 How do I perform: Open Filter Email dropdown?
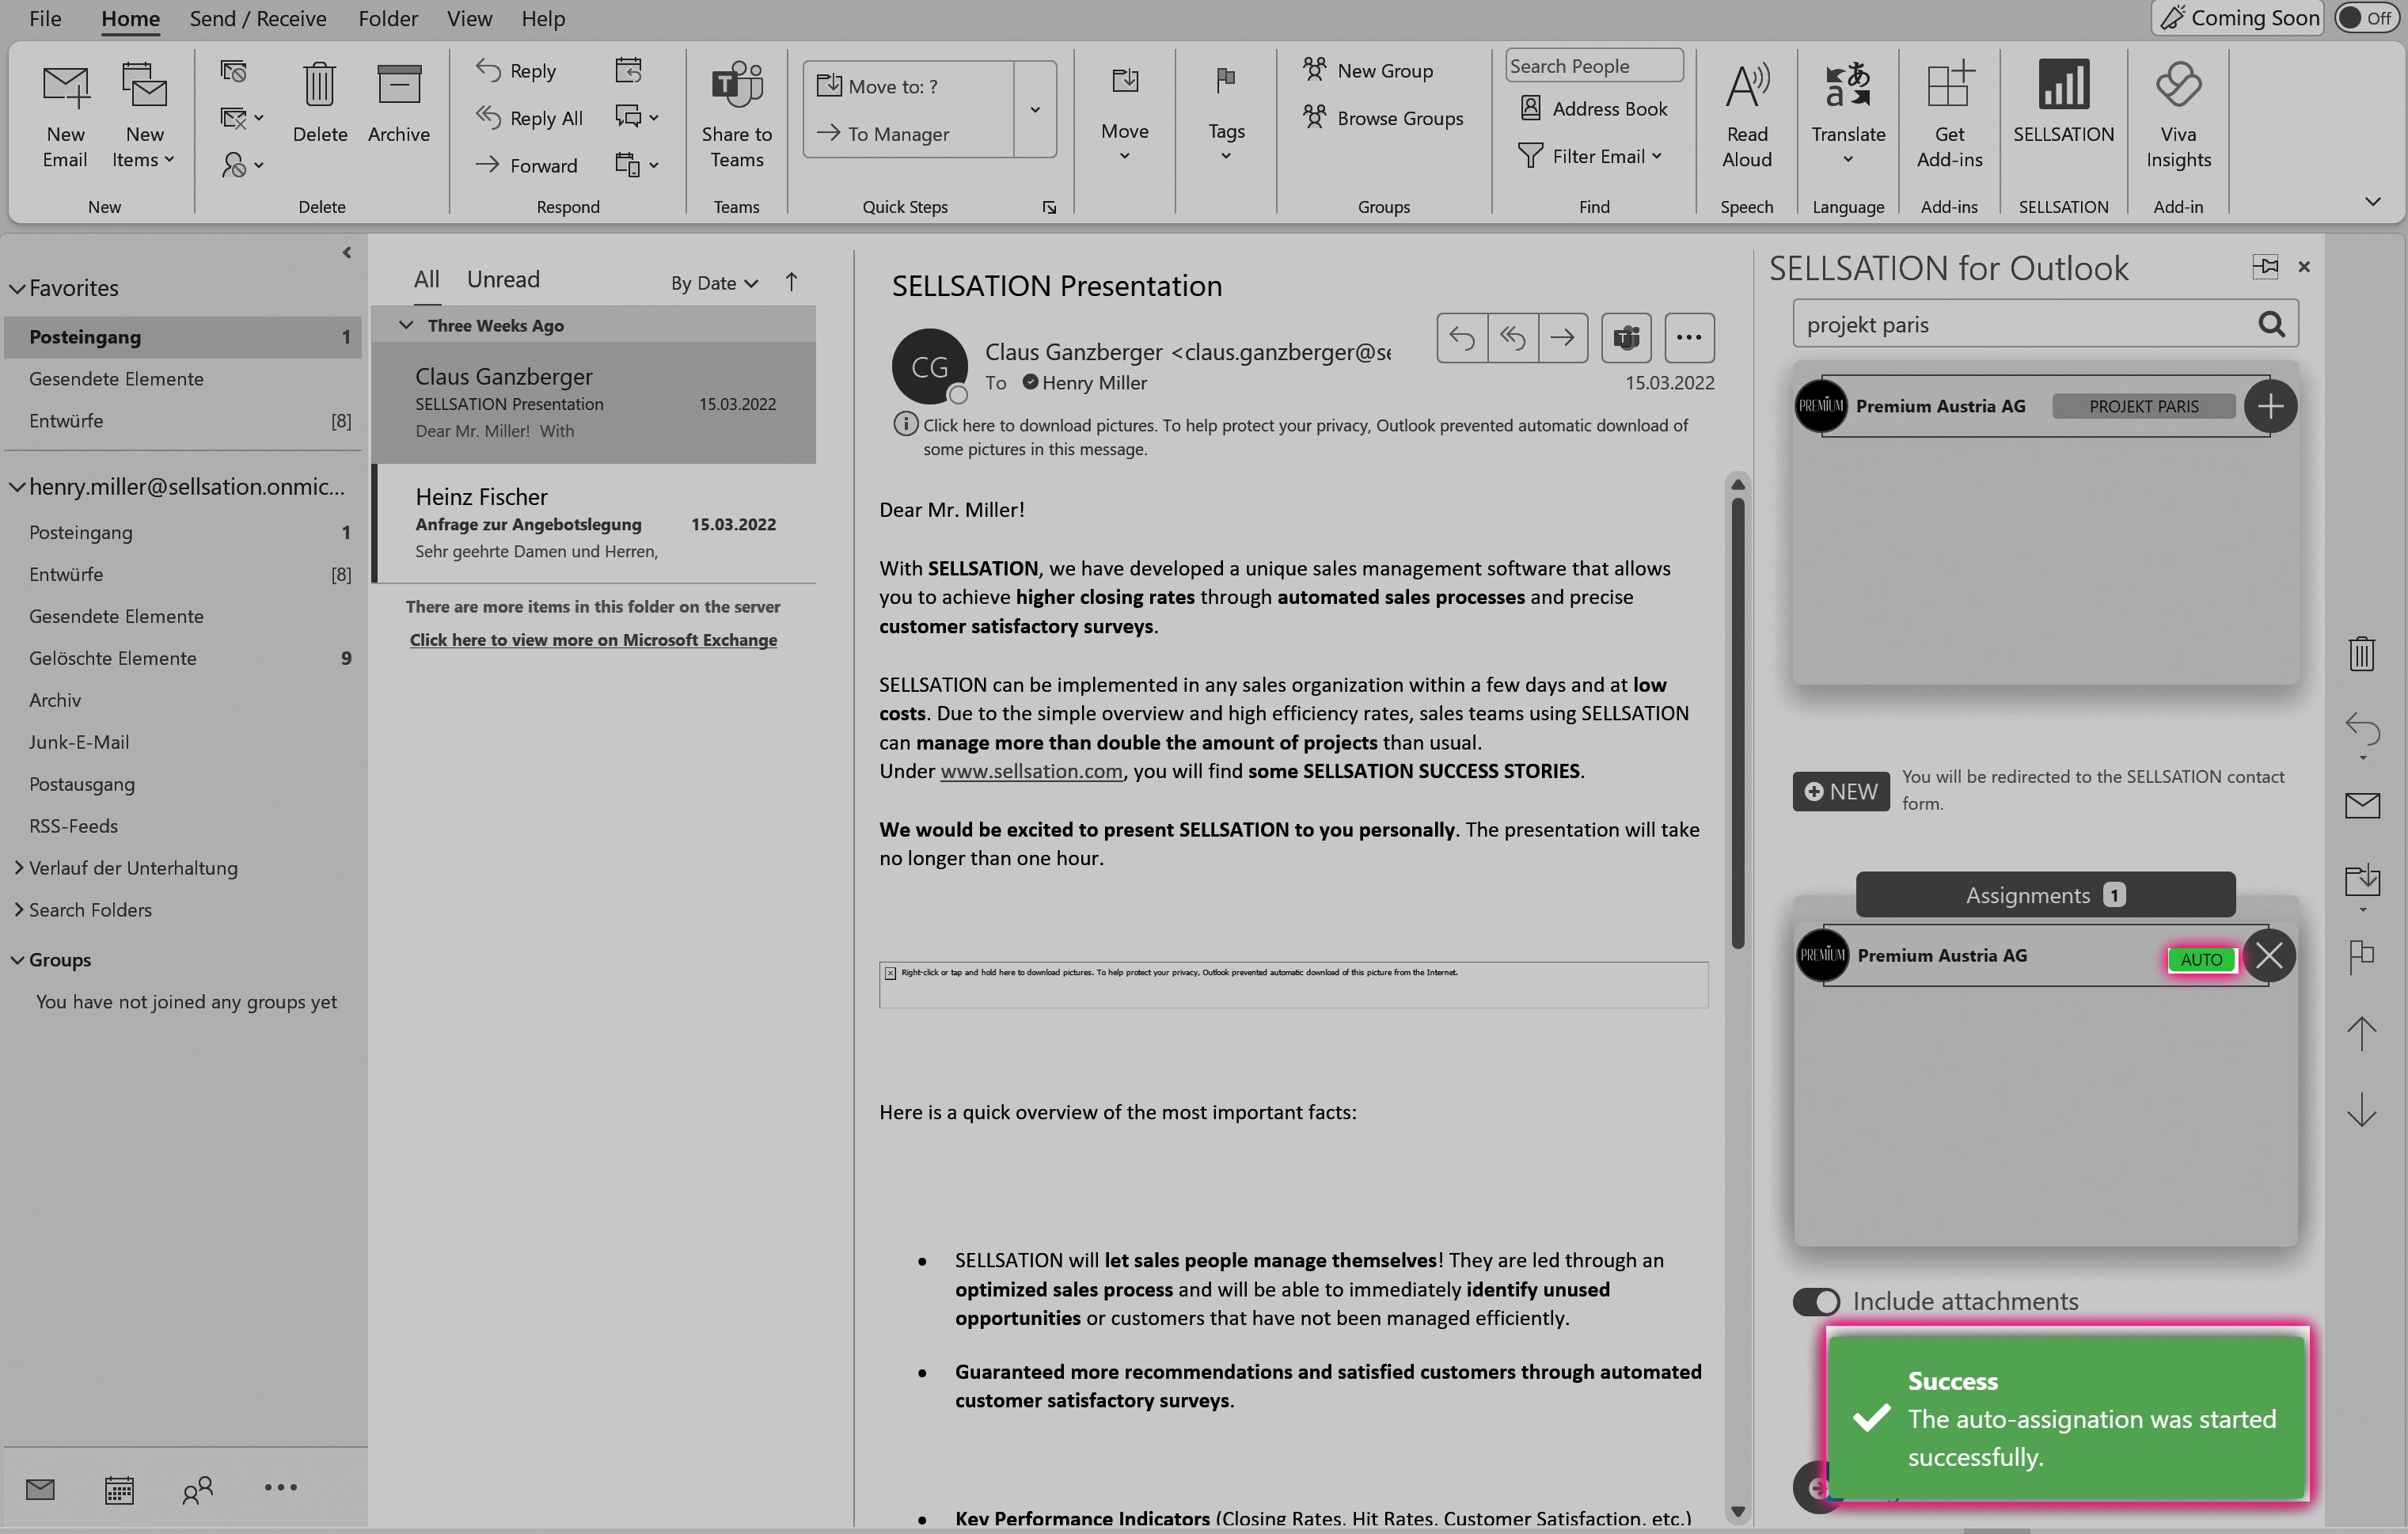point(1590,156)
